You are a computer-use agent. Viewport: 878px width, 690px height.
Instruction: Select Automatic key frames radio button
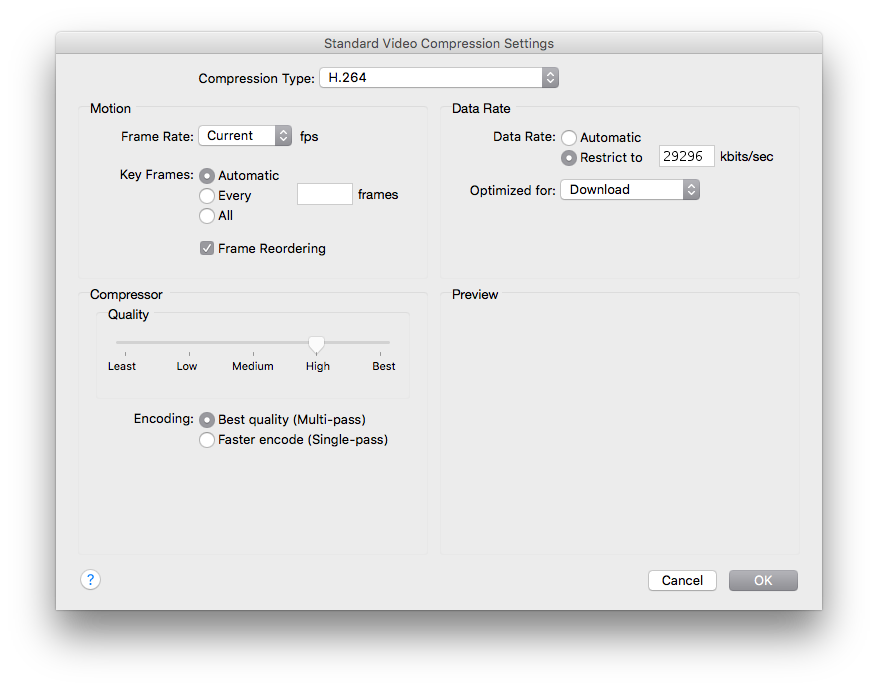click(x=207, y=176)
